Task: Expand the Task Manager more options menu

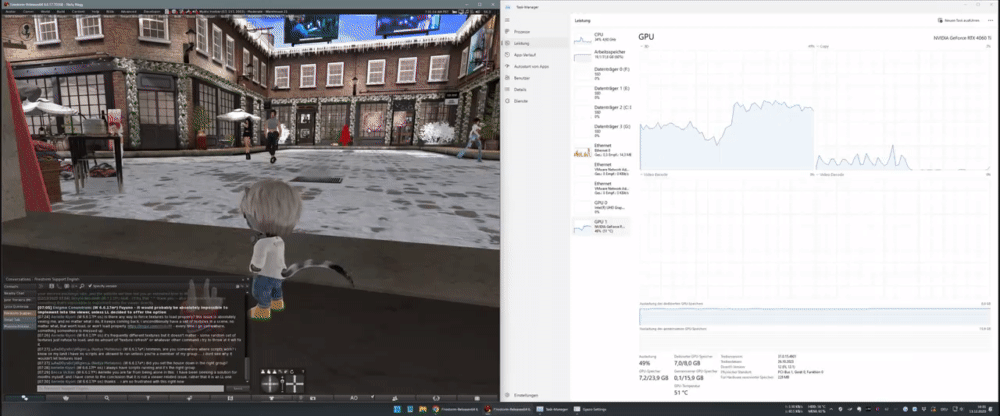Action: point(990,20)
